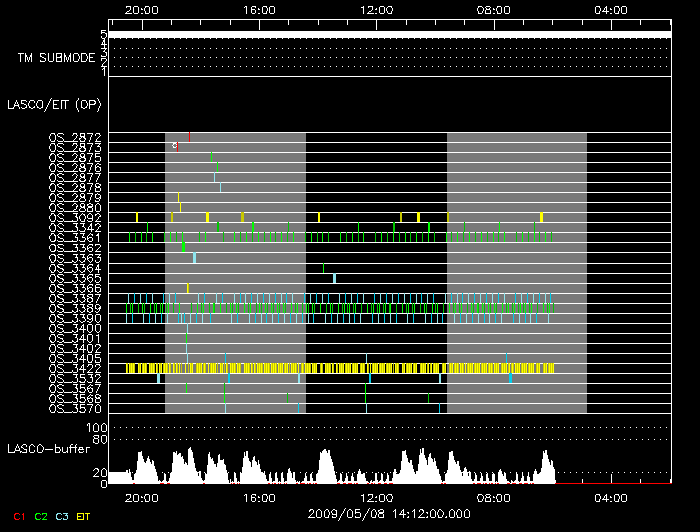Select the OS_3389 row label
This screenshot has height=532, width=700.
74,308
